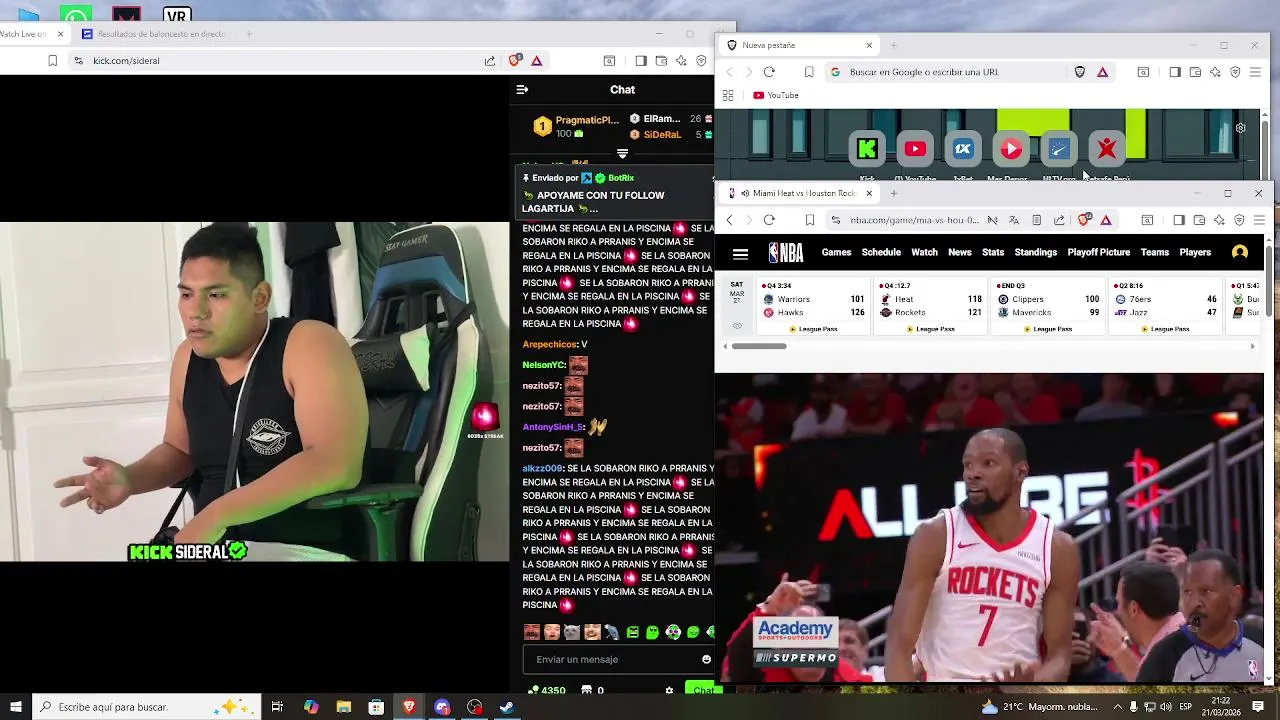Open the Kick shortcut tile on new tab

pyautogui.click(x=867, y=149)
